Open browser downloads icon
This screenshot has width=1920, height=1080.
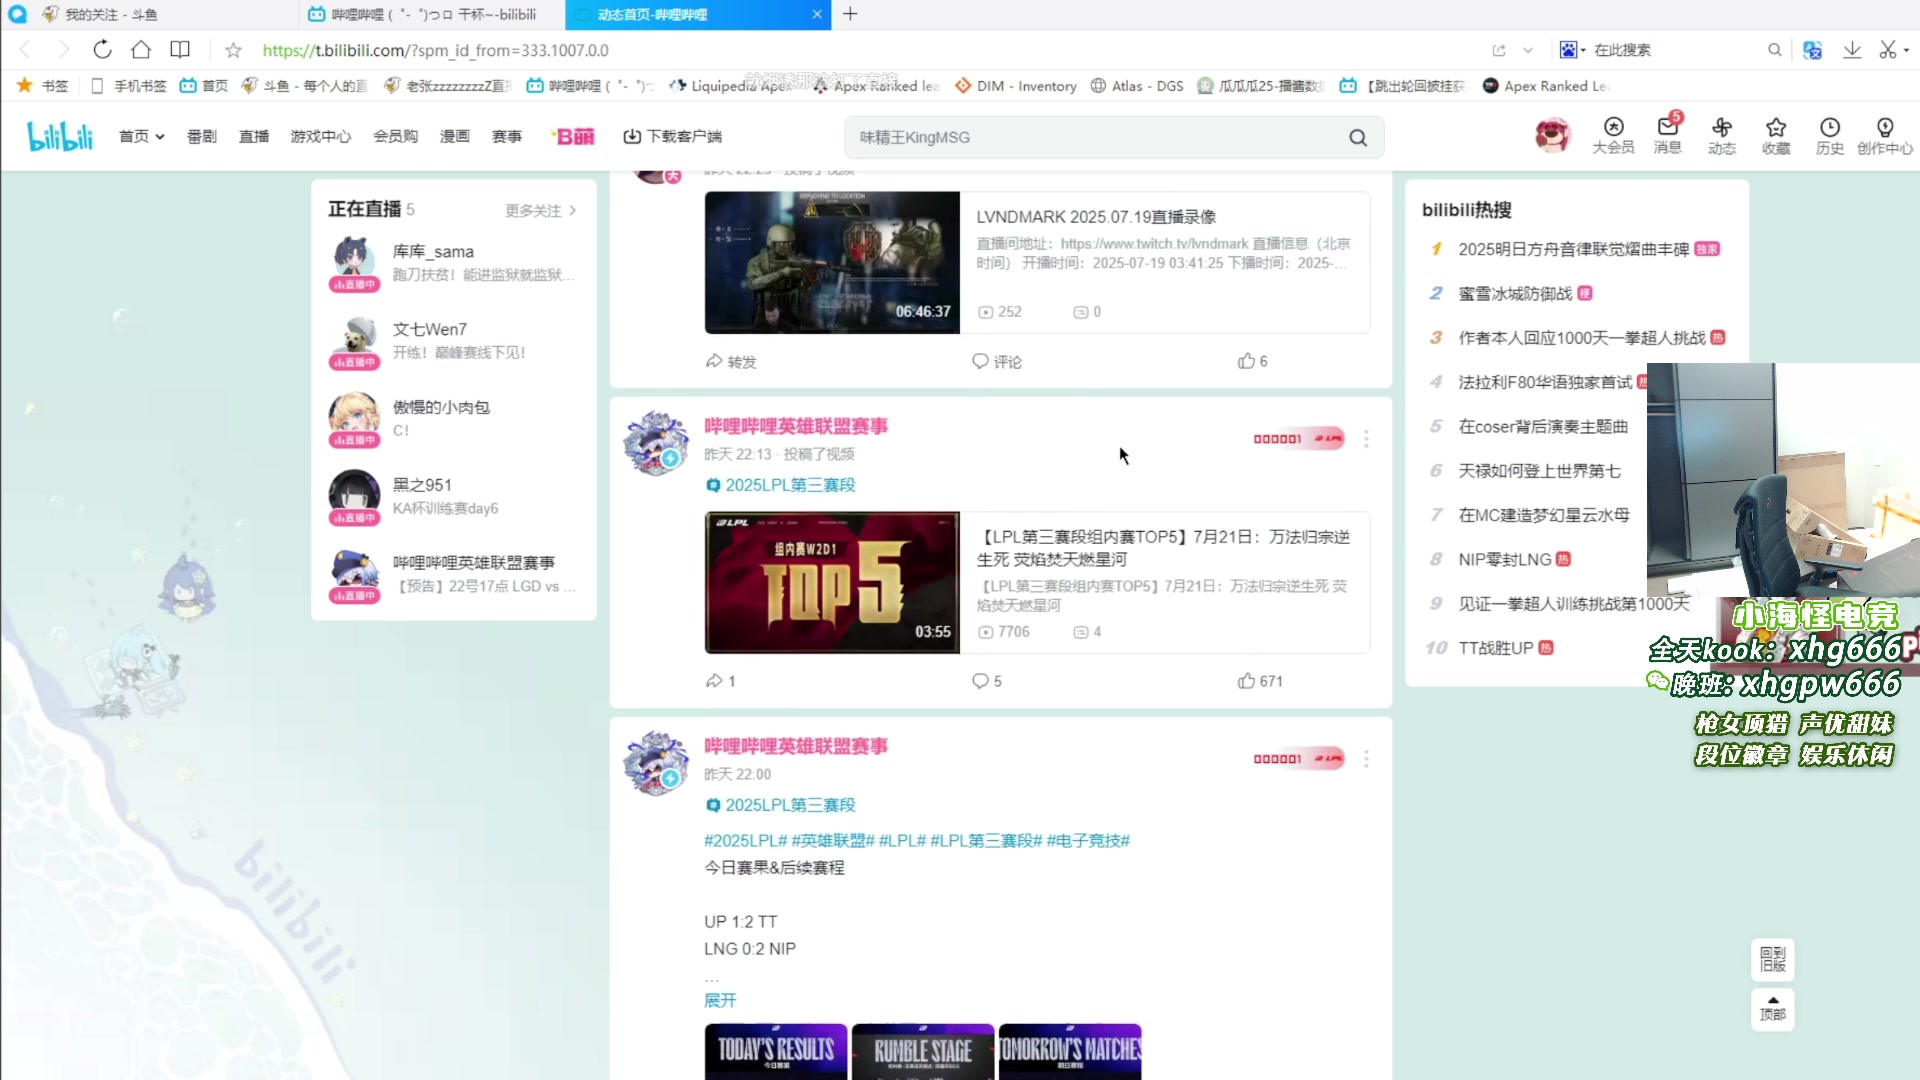tap(1852, 50)
